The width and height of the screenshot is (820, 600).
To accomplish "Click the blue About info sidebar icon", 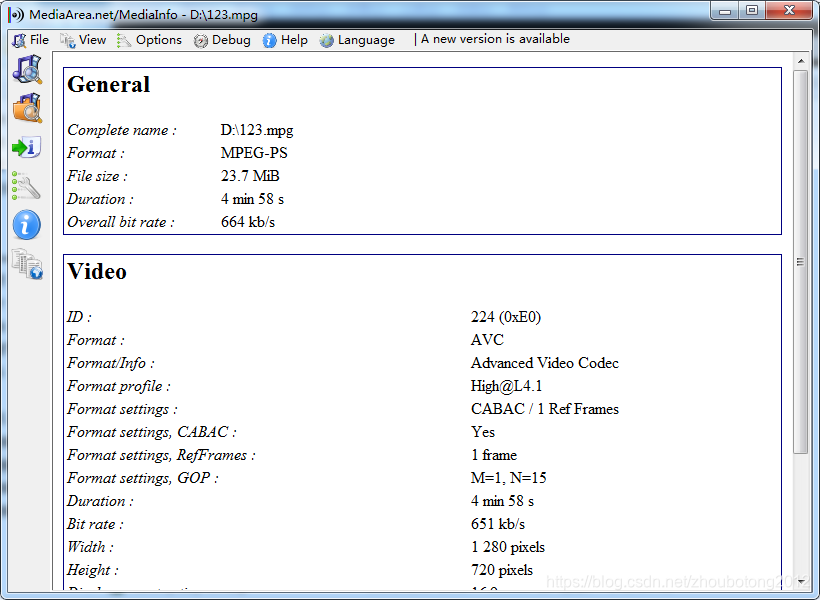I will (x=27, y=225).
